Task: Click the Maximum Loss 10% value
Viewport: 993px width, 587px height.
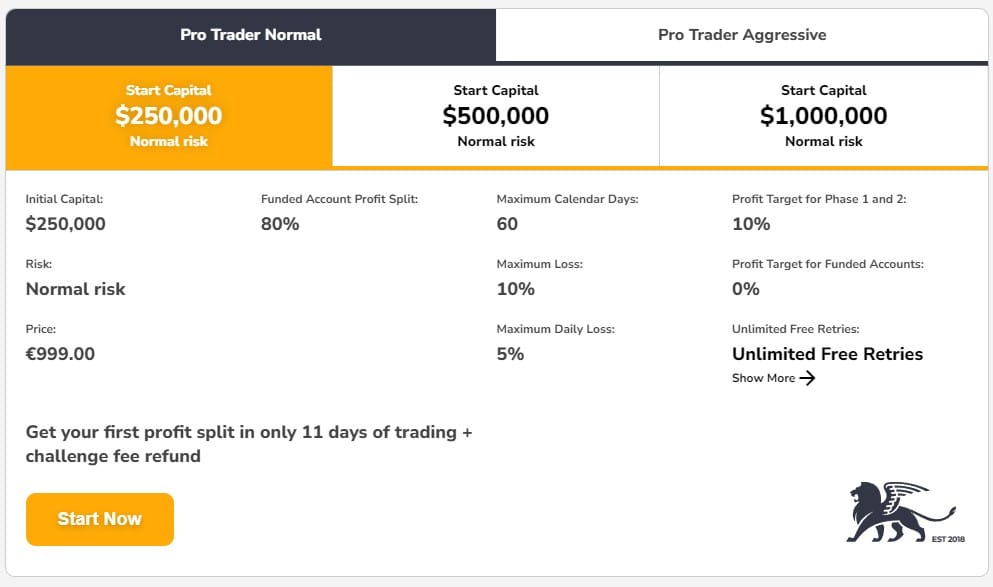Action: tap(515, 289)
